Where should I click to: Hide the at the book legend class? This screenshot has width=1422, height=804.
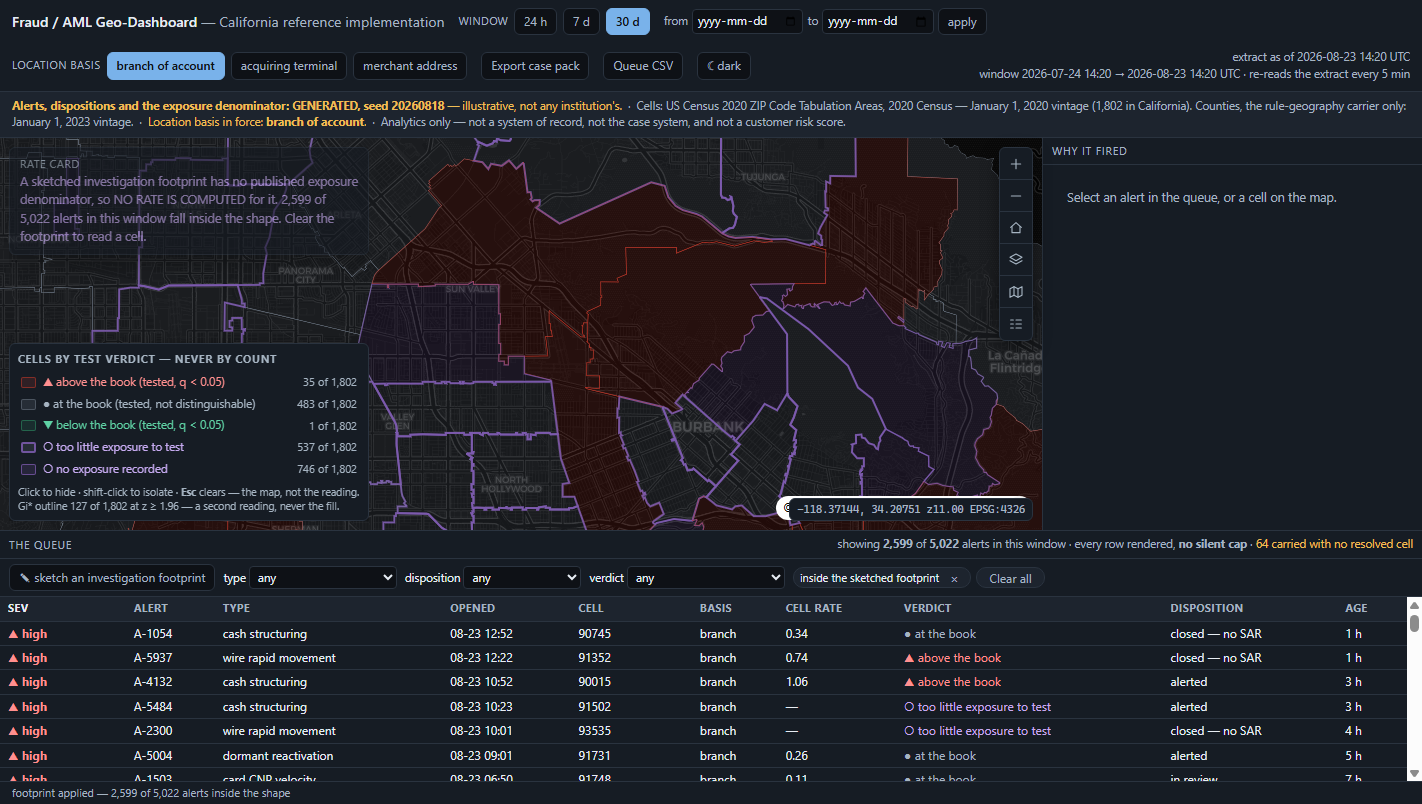[188, 404]
